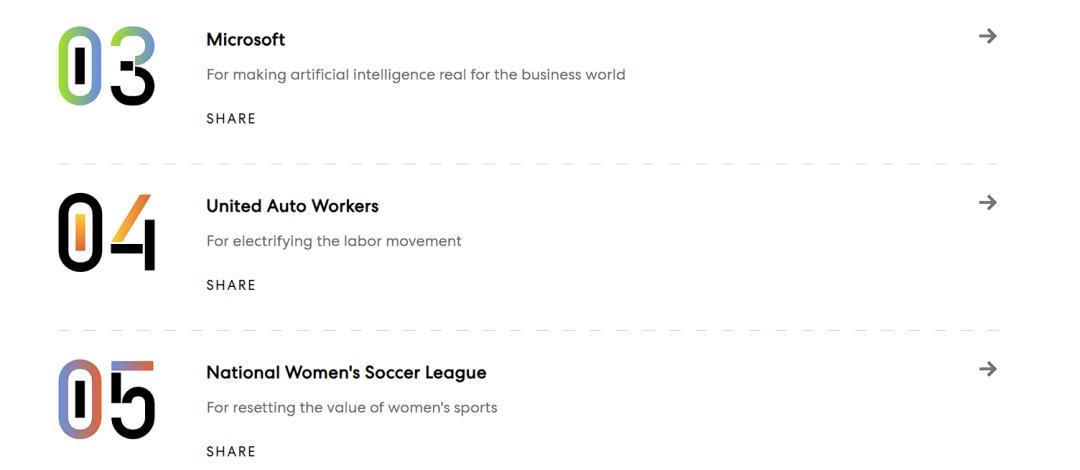The height and width of the screenshot is (470, 1080).
Task: Open United Auto Workers via its arrow
Action: tap(987, 203)
